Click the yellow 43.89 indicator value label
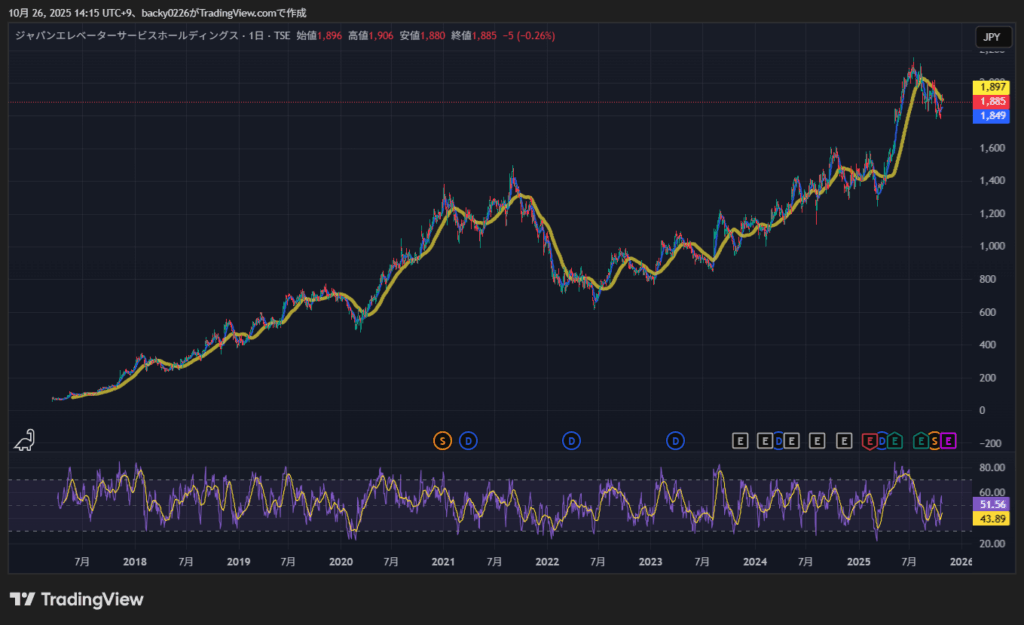This screenshot has width=1024, height=625. click(992, 520)
